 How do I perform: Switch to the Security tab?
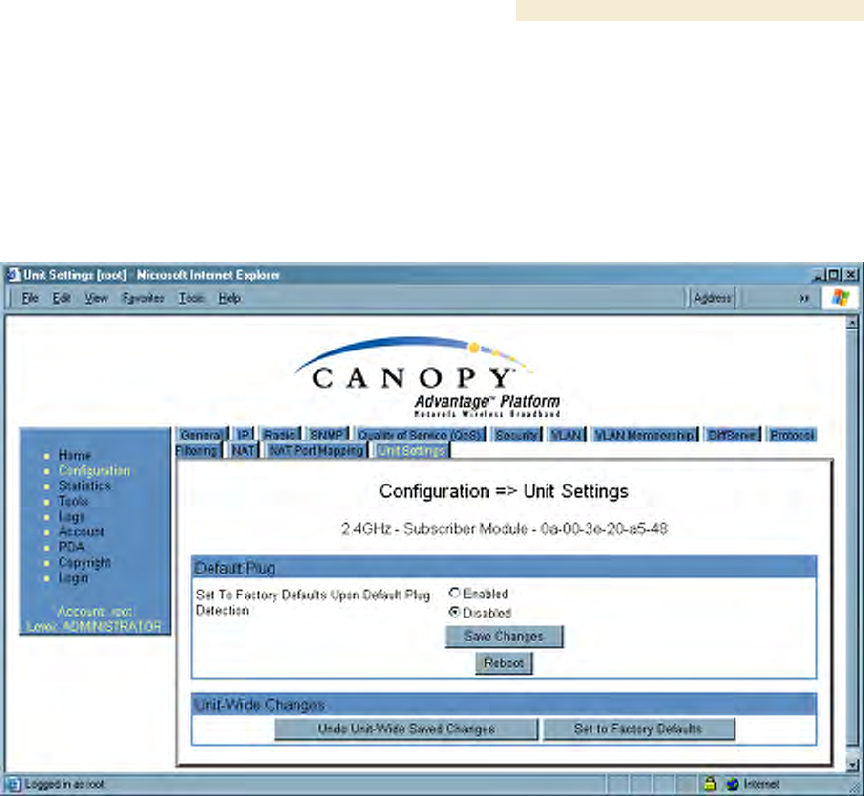(516, 435)
